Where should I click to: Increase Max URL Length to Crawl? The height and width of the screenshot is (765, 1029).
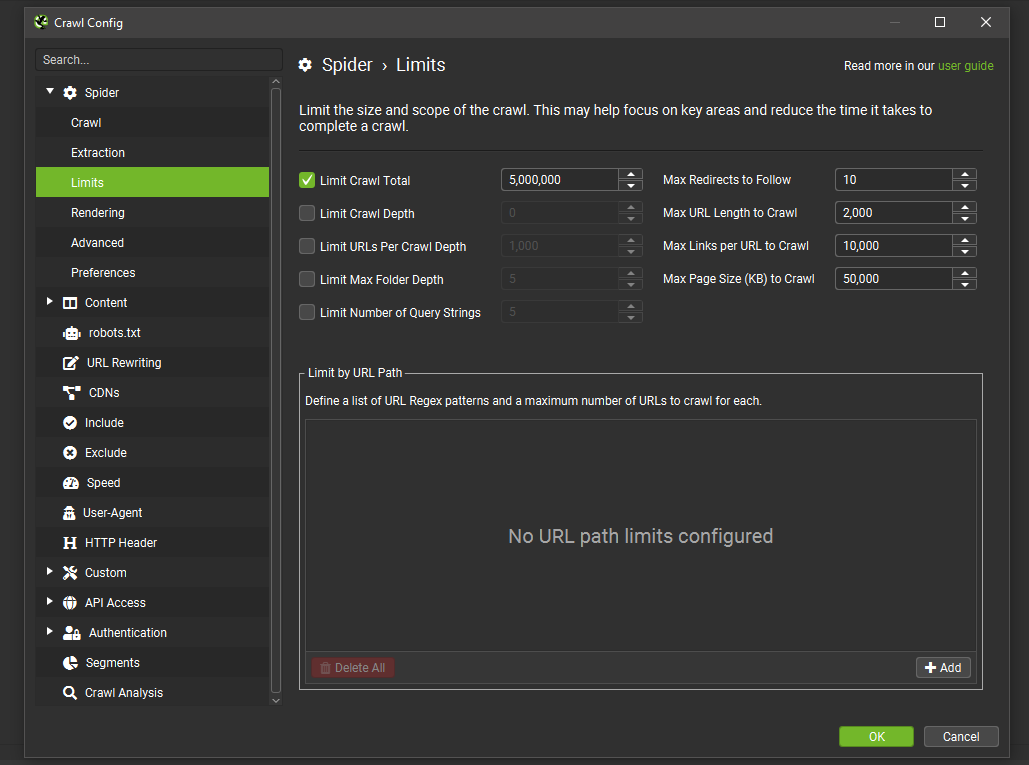point(965,207)
